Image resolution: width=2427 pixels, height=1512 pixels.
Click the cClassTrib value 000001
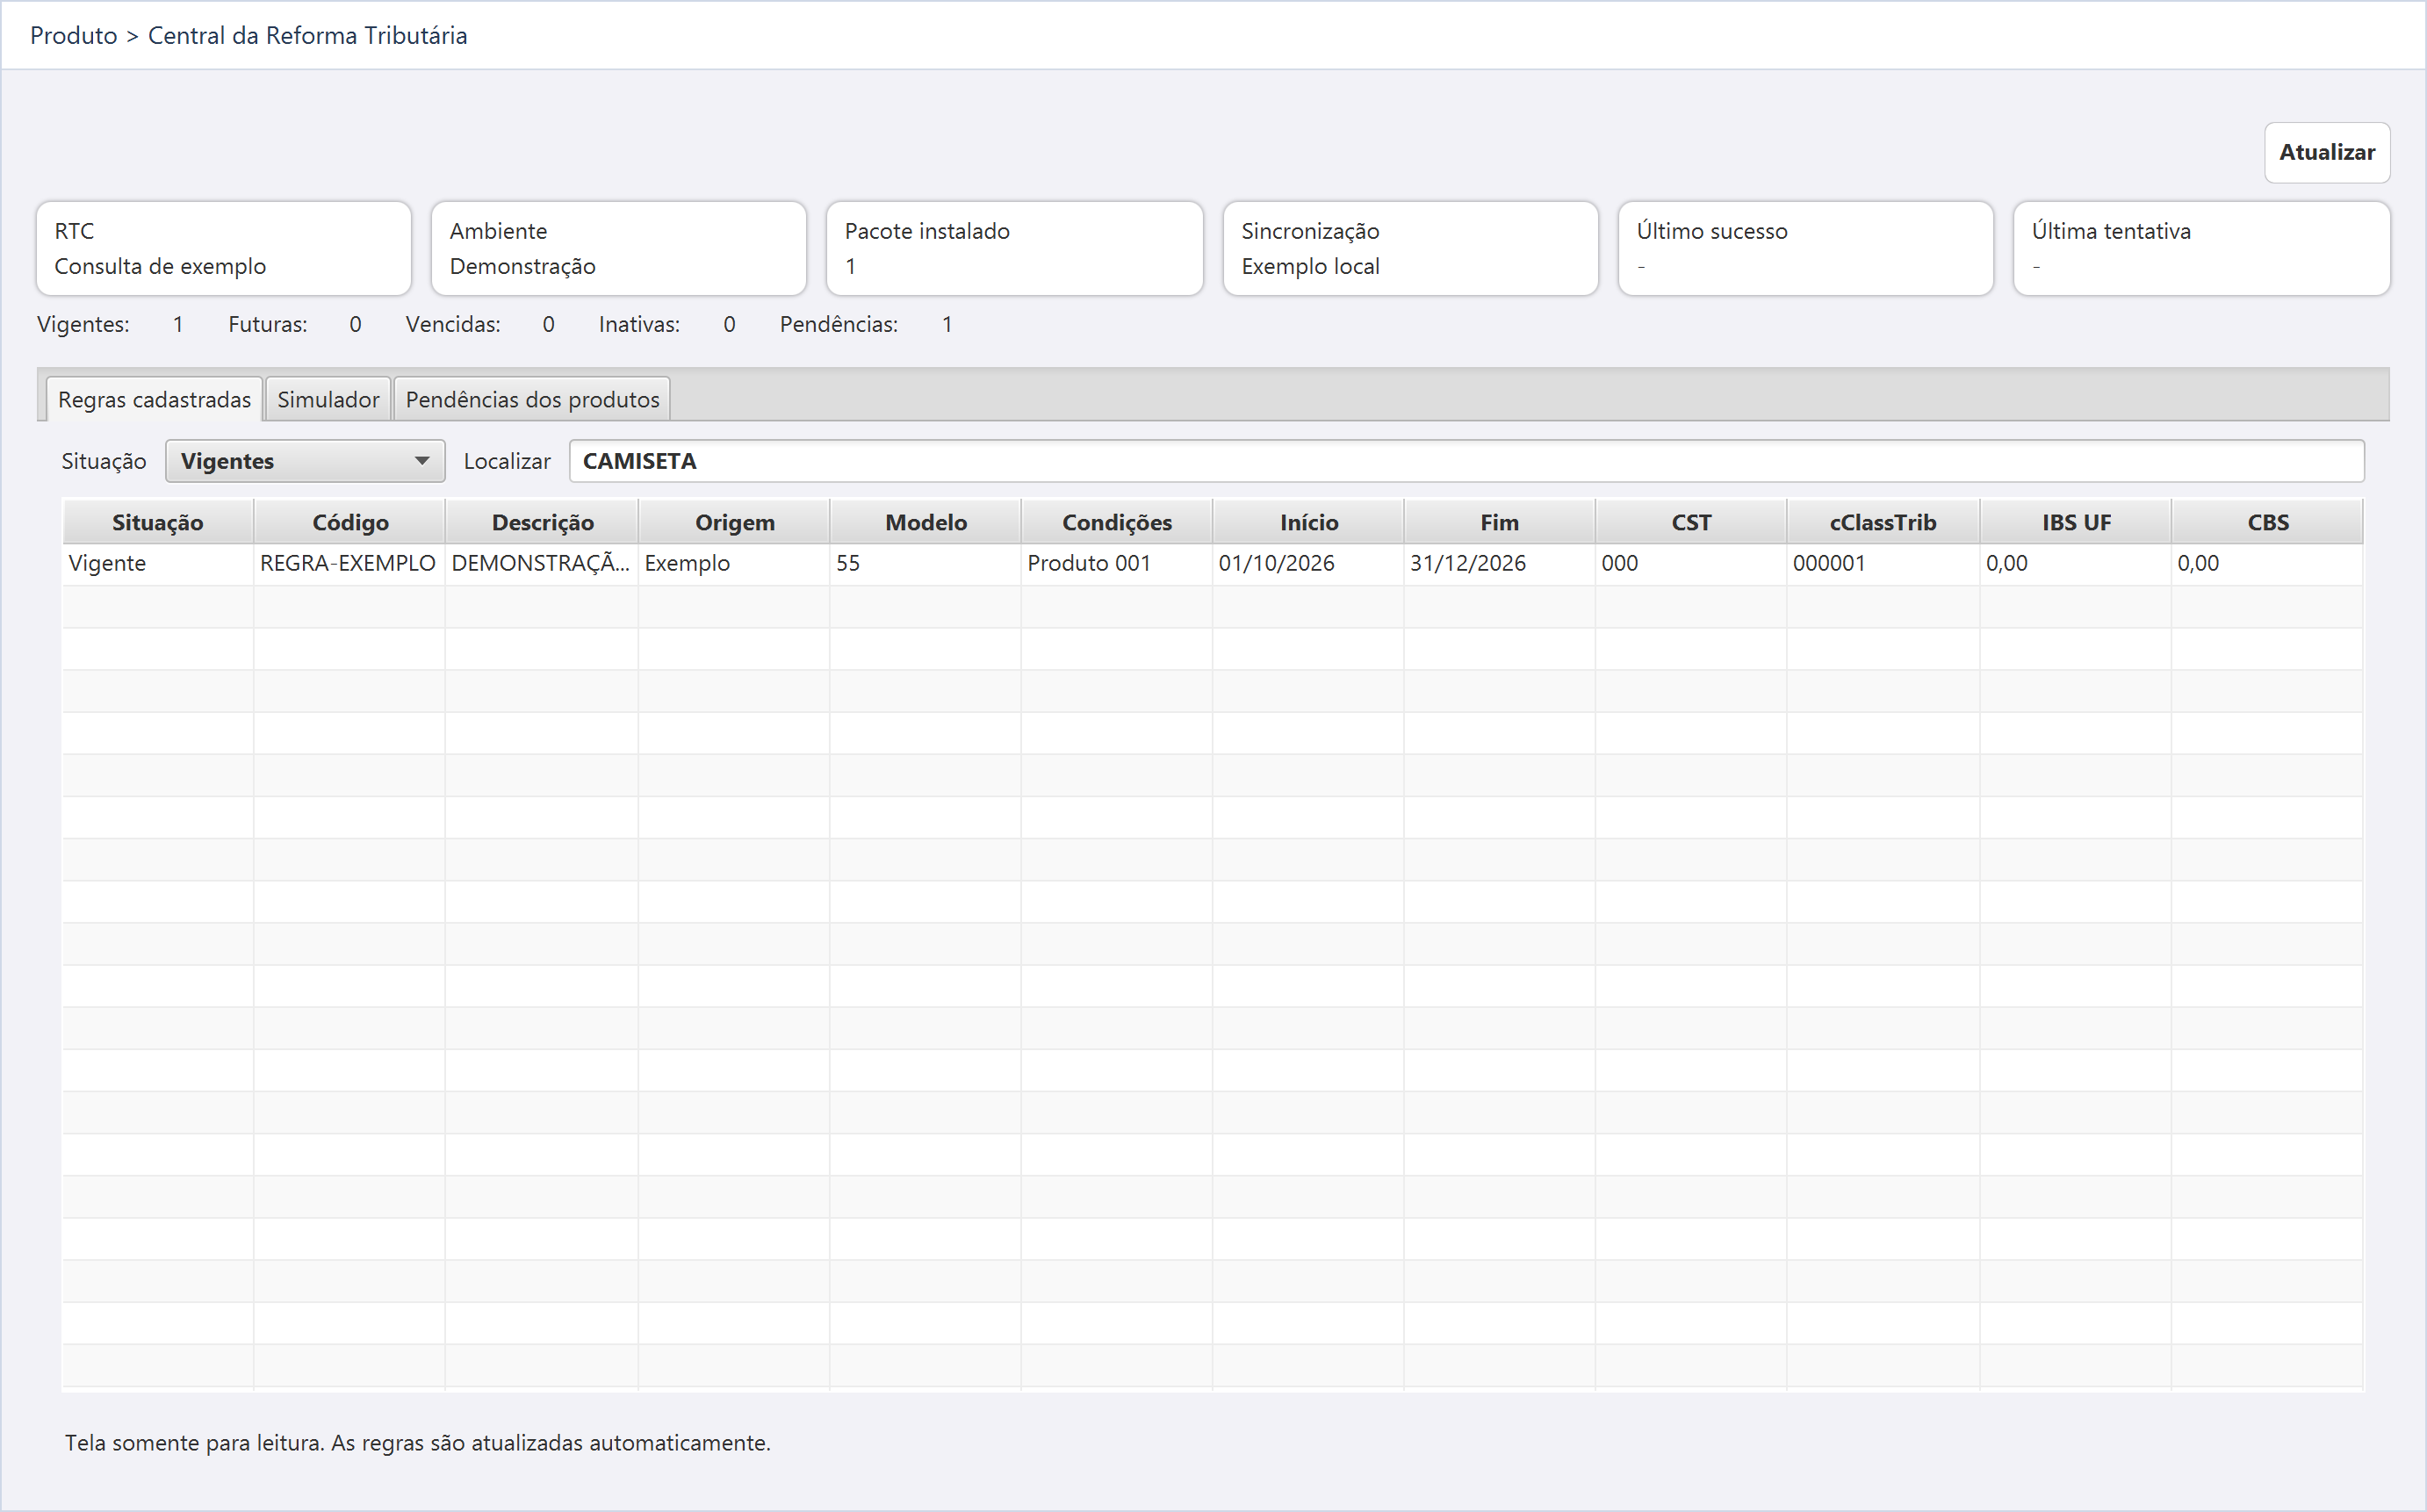[1883, 563]
